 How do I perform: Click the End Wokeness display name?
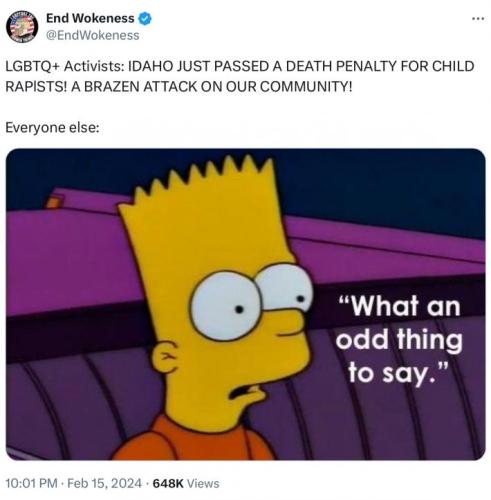click(x=90, y=18)
